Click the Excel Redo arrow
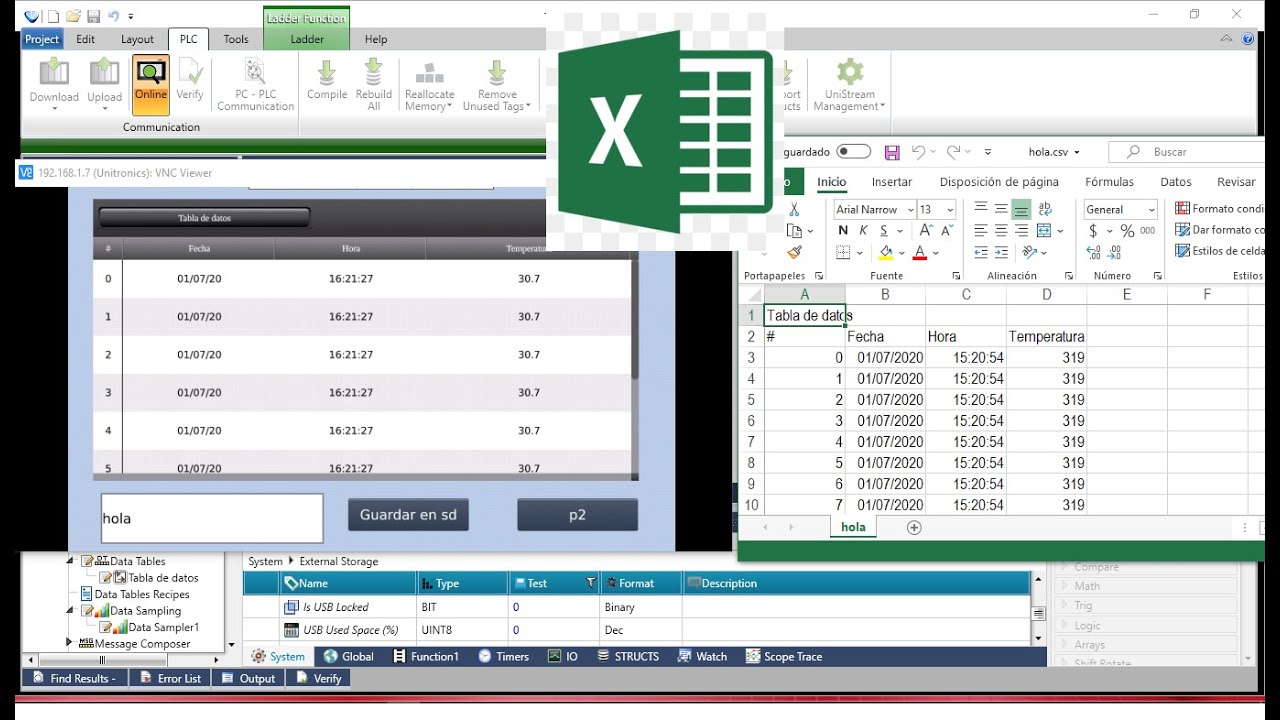The height and width of the screenshot is (720, 1280). point(954,152)
